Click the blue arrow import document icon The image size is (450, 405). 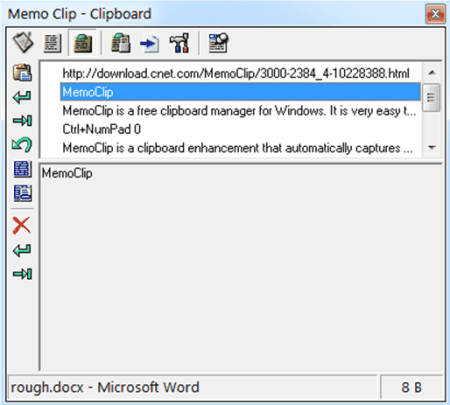tap(149, 44)
